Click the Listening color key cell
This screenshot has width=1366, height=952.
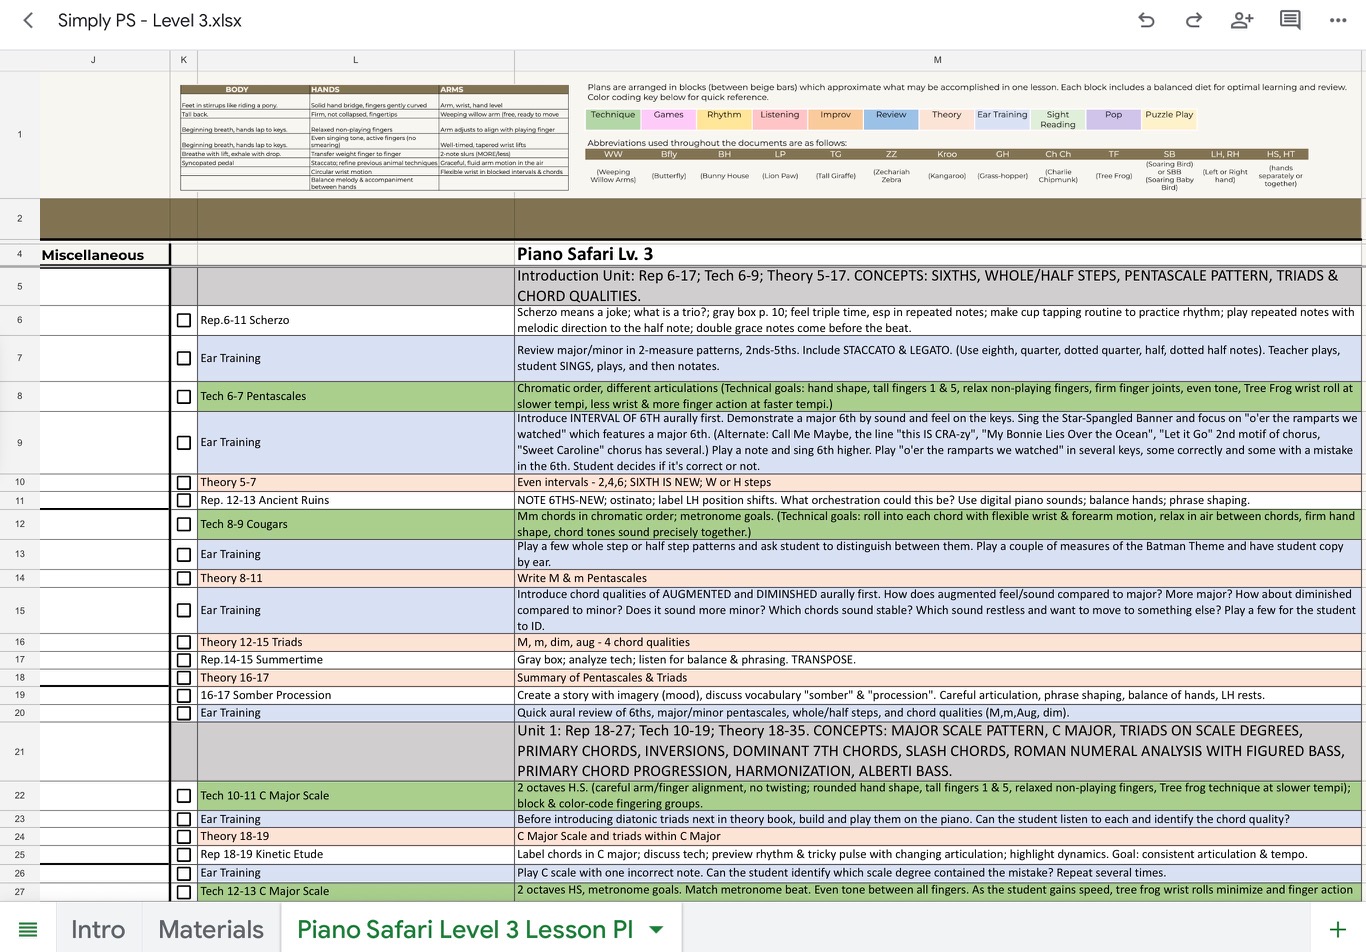tap(780, 119)
